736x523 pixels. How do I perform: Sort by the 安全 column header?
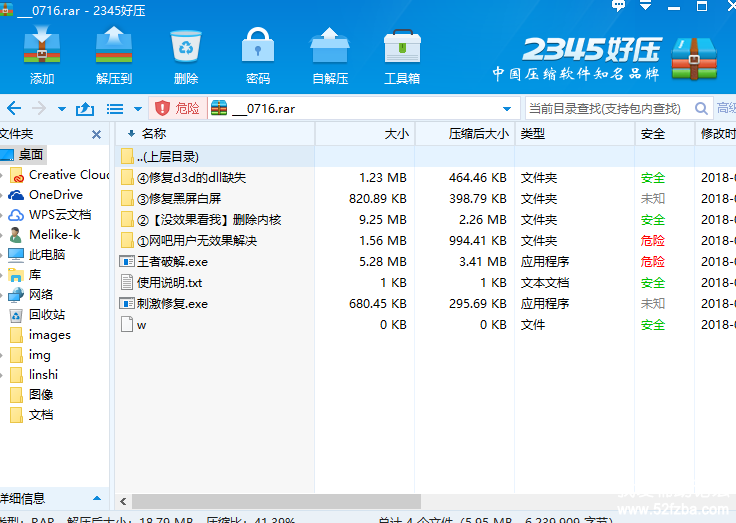pos(665,134)
